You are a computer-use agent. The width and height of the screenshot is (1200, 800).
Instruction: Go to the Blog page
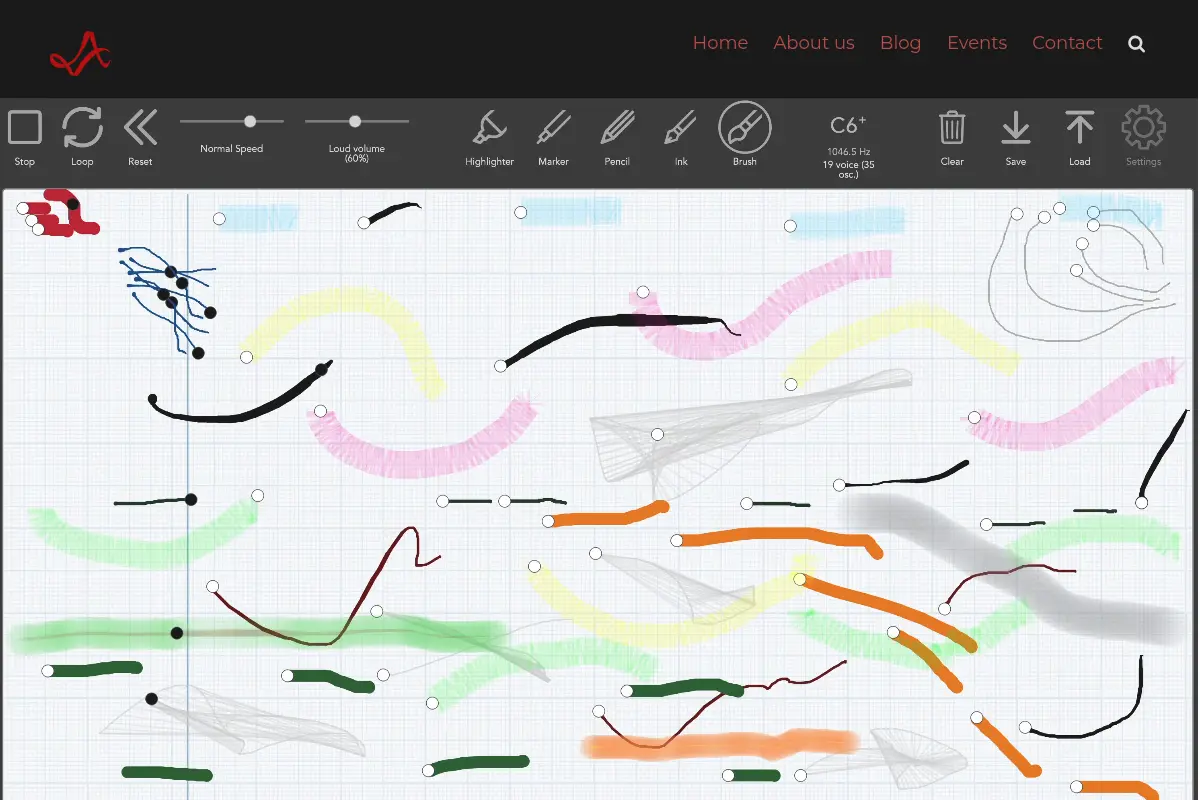coord(900,43)
